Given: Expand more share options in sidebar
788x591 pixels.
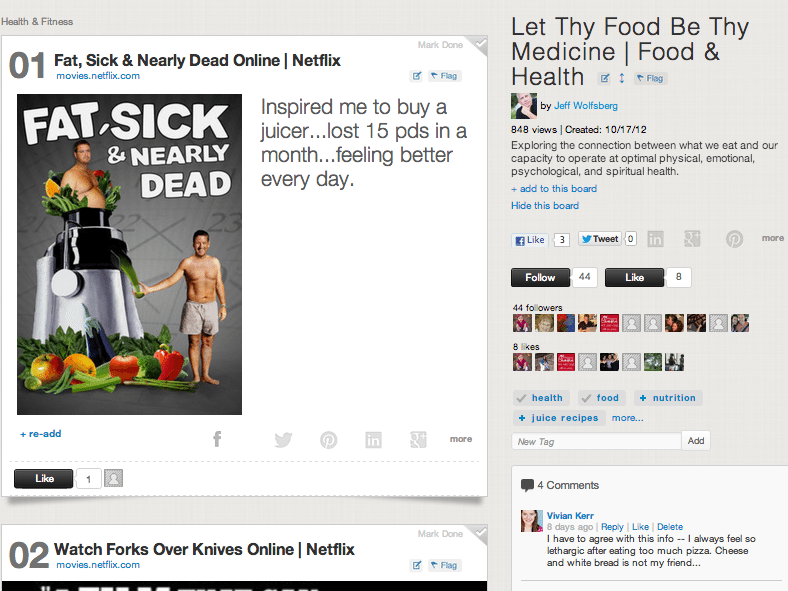Looking at the screenshot, I should tap(772, 238).
